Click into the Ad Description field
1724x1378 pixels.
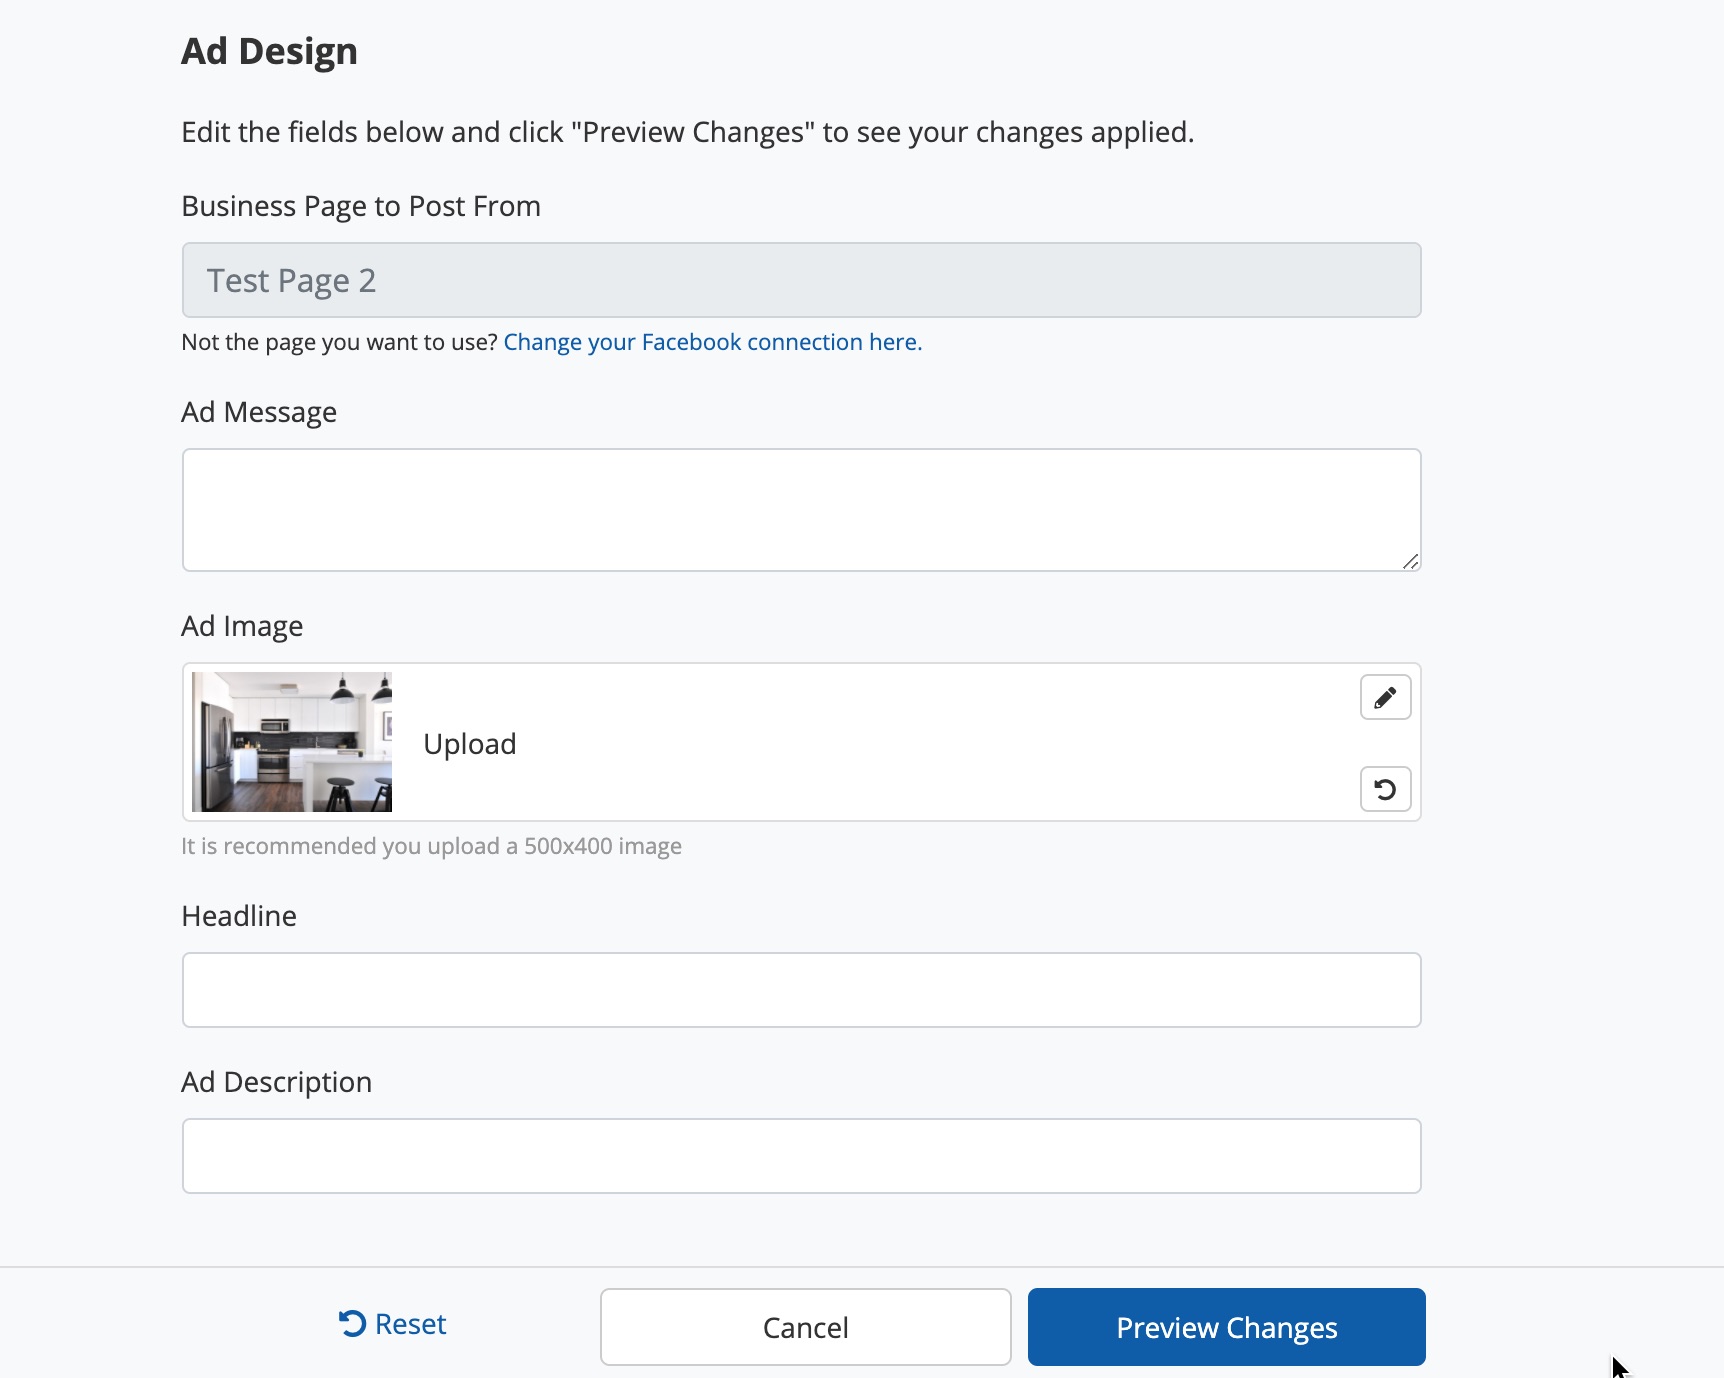[x=800, y=1156]
